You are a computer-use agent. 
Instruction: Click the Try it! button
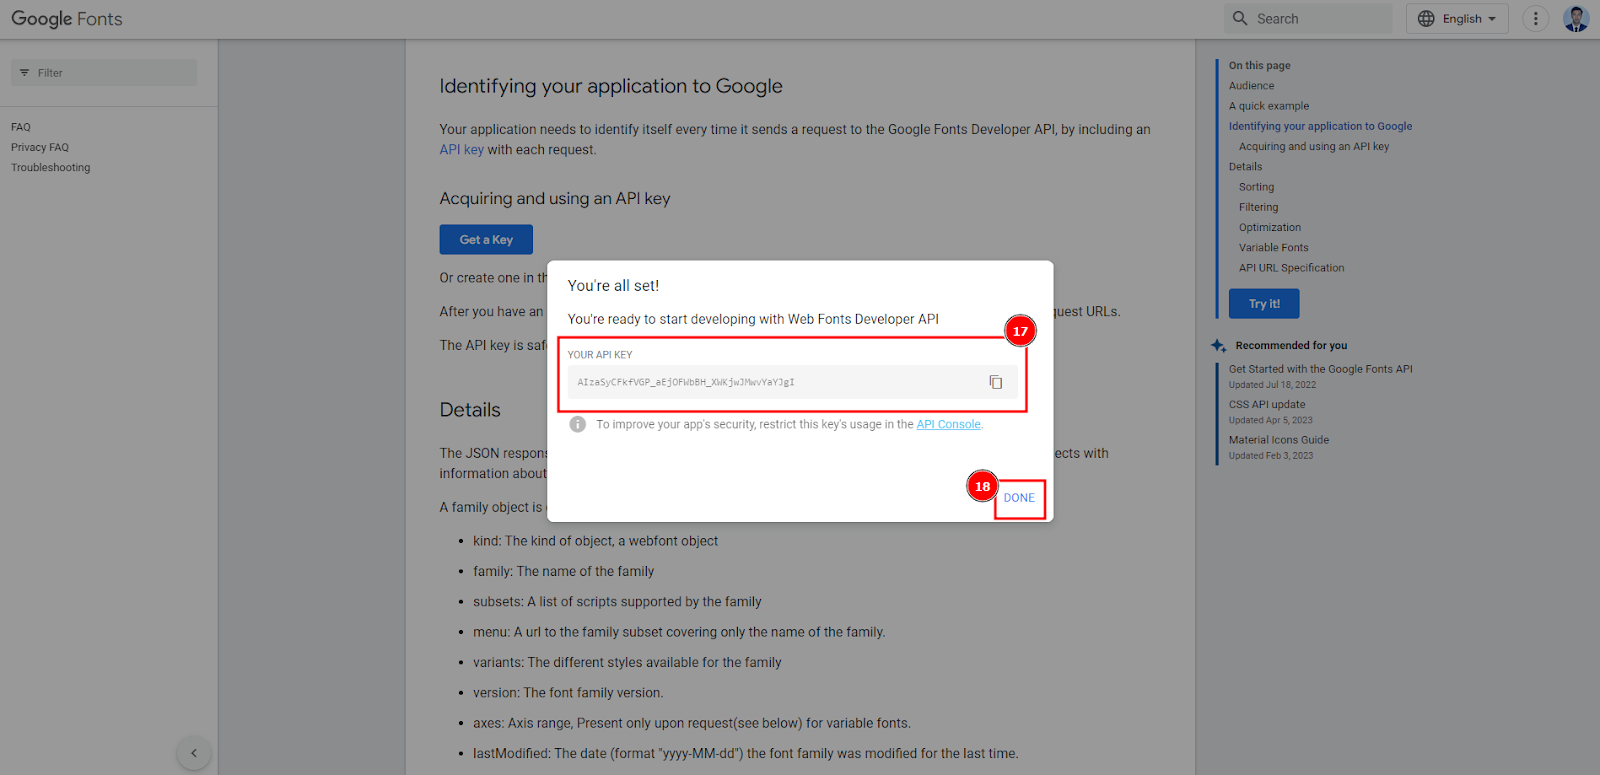(1264, 304)
